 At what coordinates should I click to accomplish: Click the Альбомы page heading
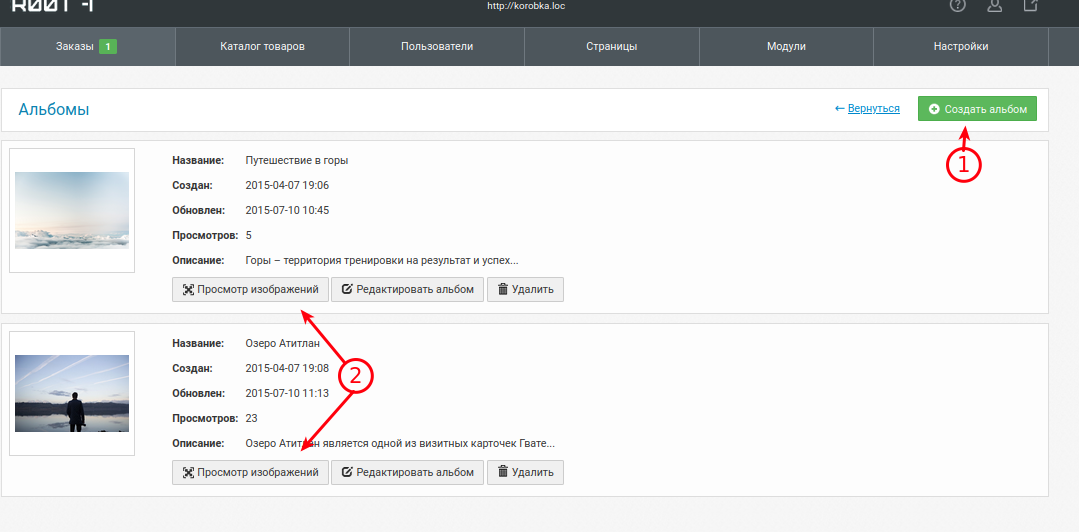54,109
